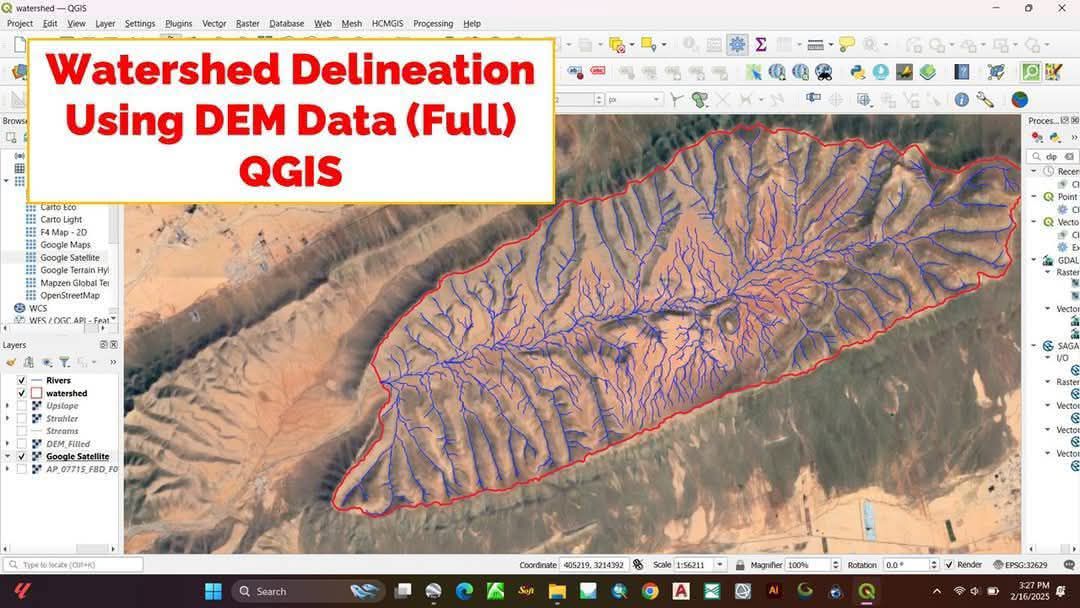Open the Plugins menu
Image resolution: width=1080 pixels, height=608 pixels.
tap(178, 23)
